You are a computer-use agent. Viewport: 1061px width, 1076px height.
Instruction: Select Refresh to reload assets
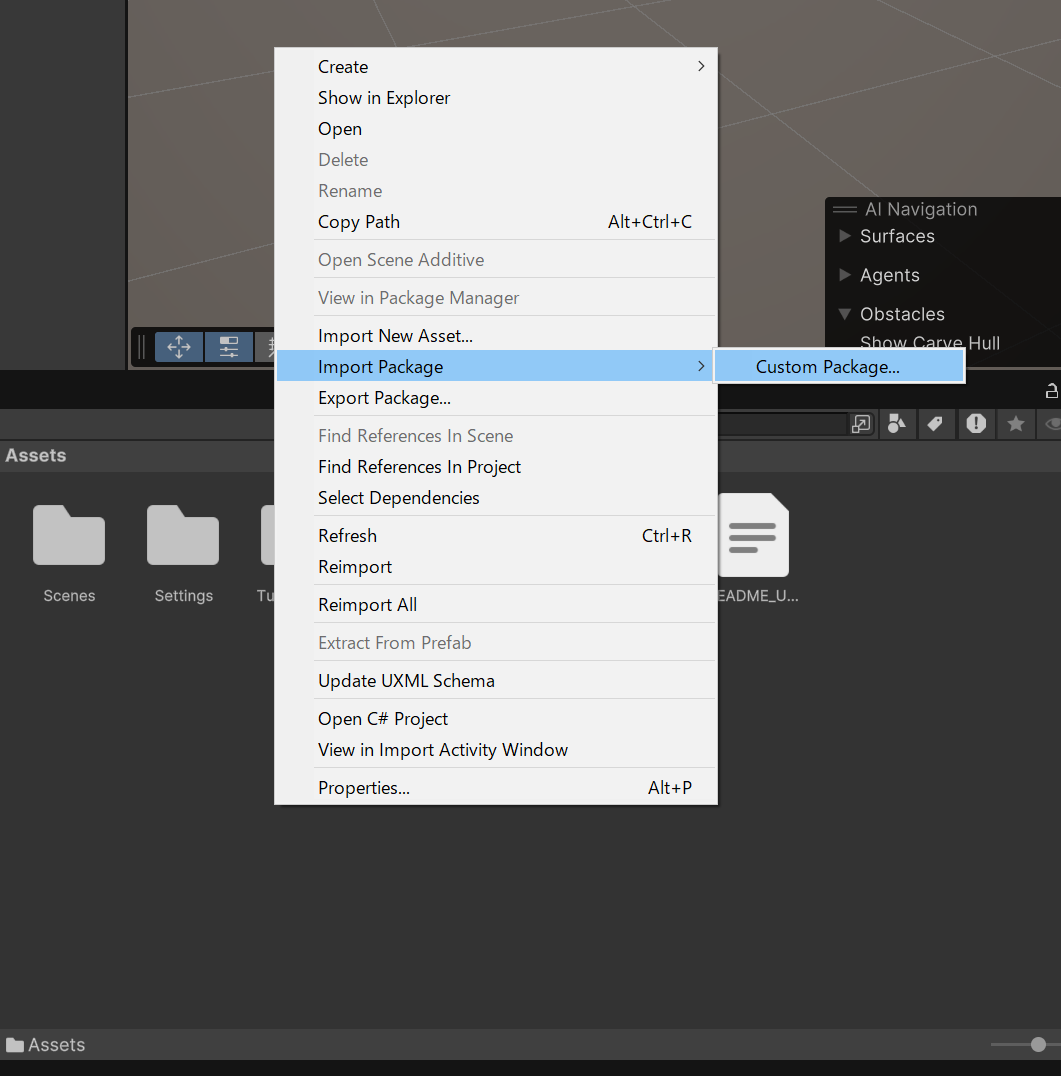347,535
